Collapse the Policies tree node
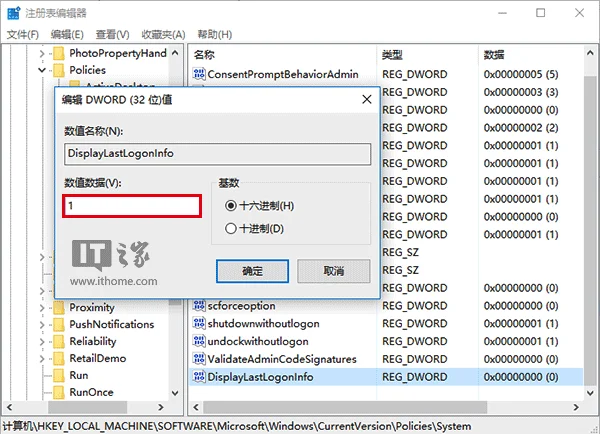 coord(42,70)
